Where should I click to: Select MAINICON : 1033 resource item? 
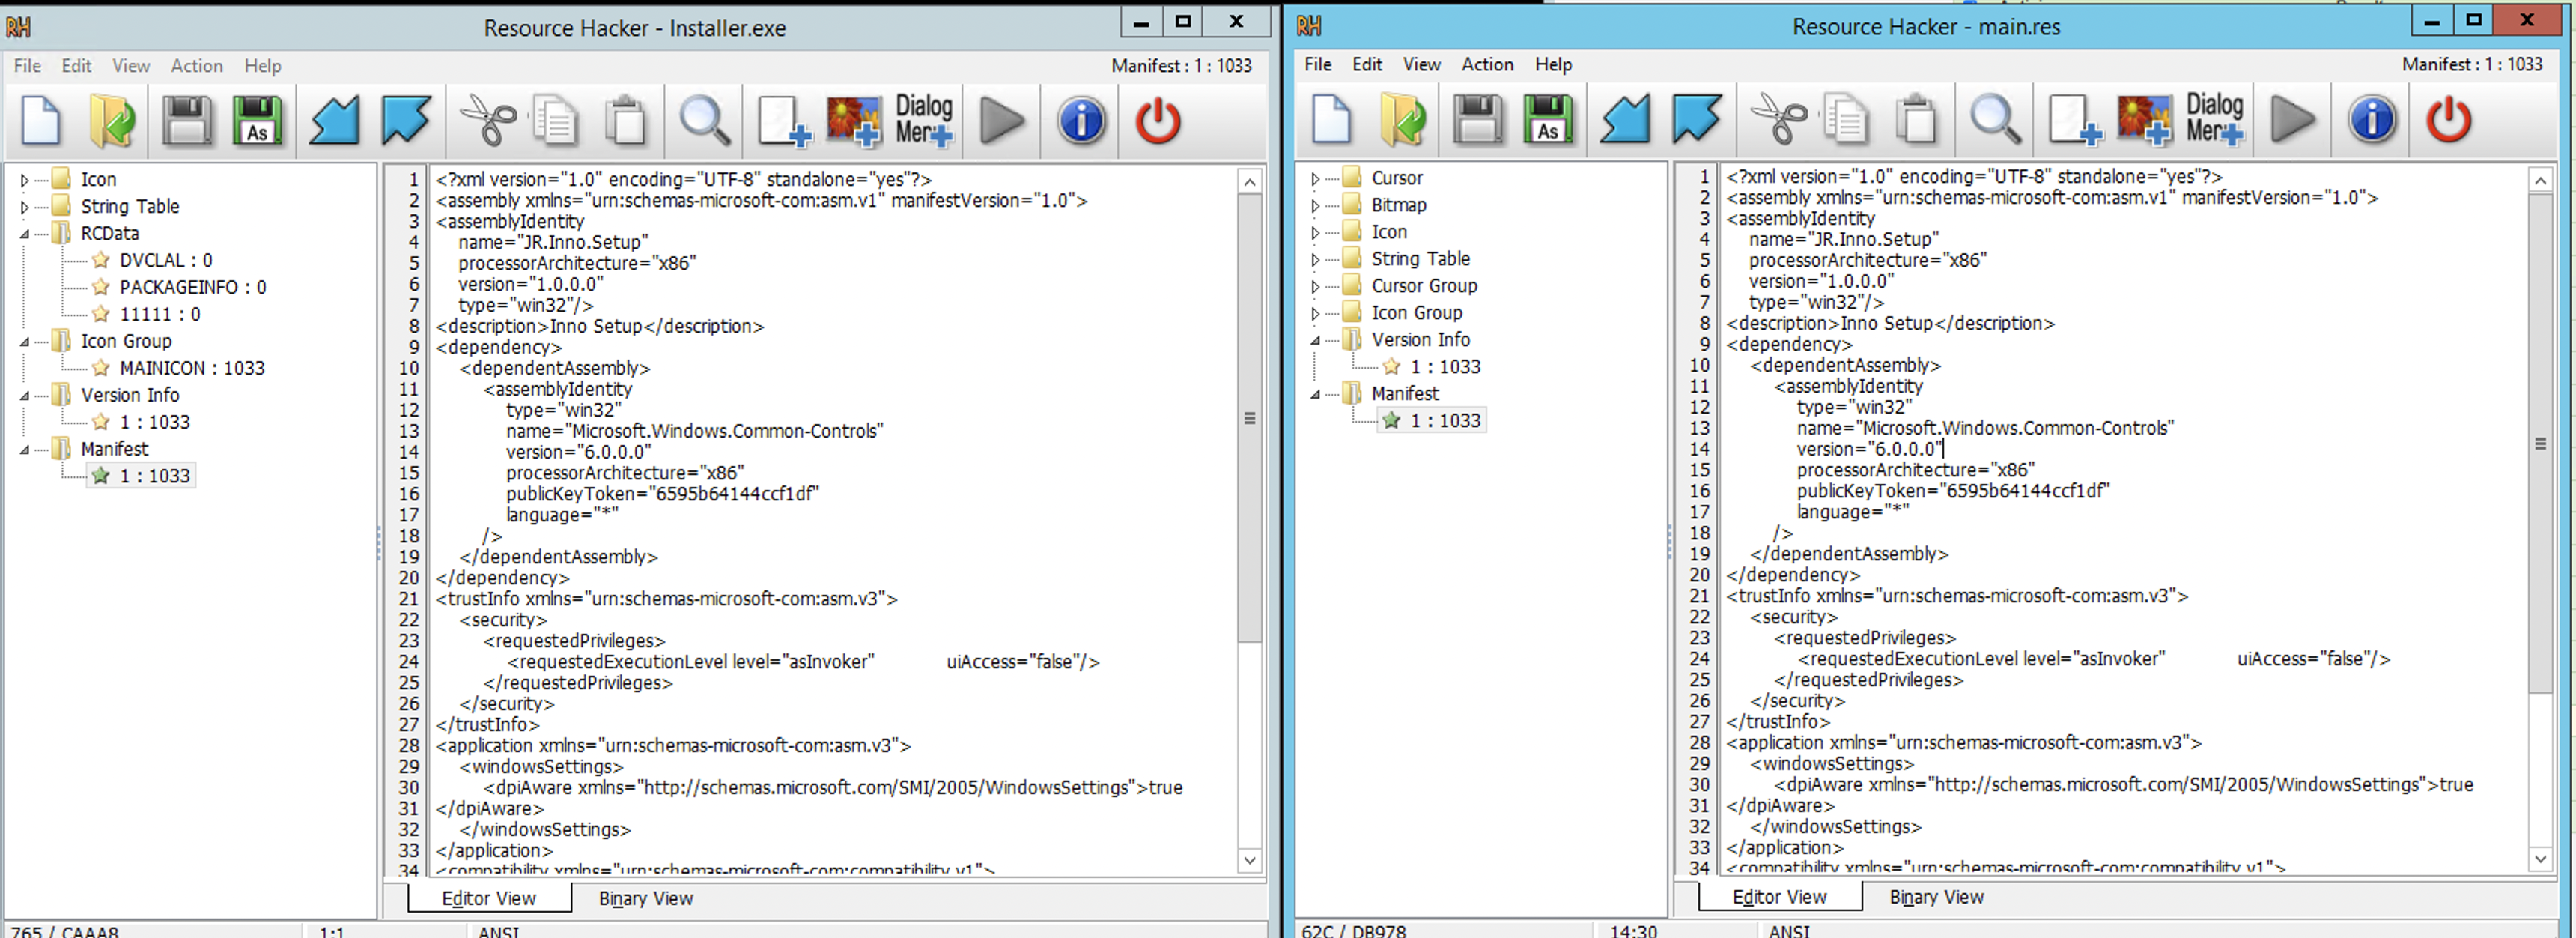point(192,369)
